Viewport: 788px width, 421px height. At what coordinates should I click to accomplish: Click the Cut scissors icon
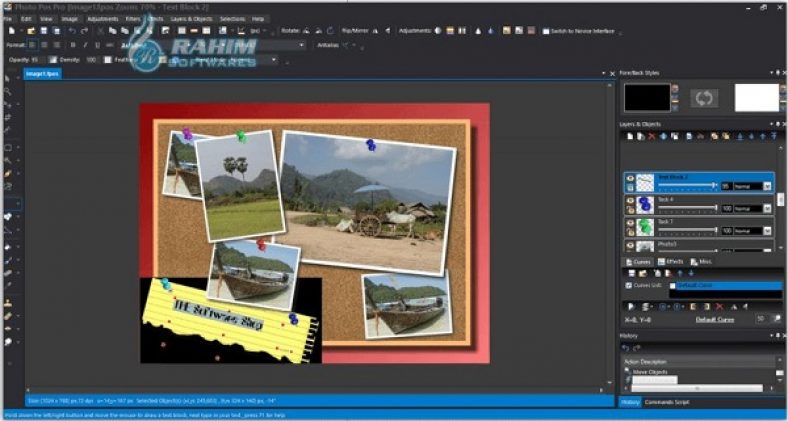tap(100, 31)
